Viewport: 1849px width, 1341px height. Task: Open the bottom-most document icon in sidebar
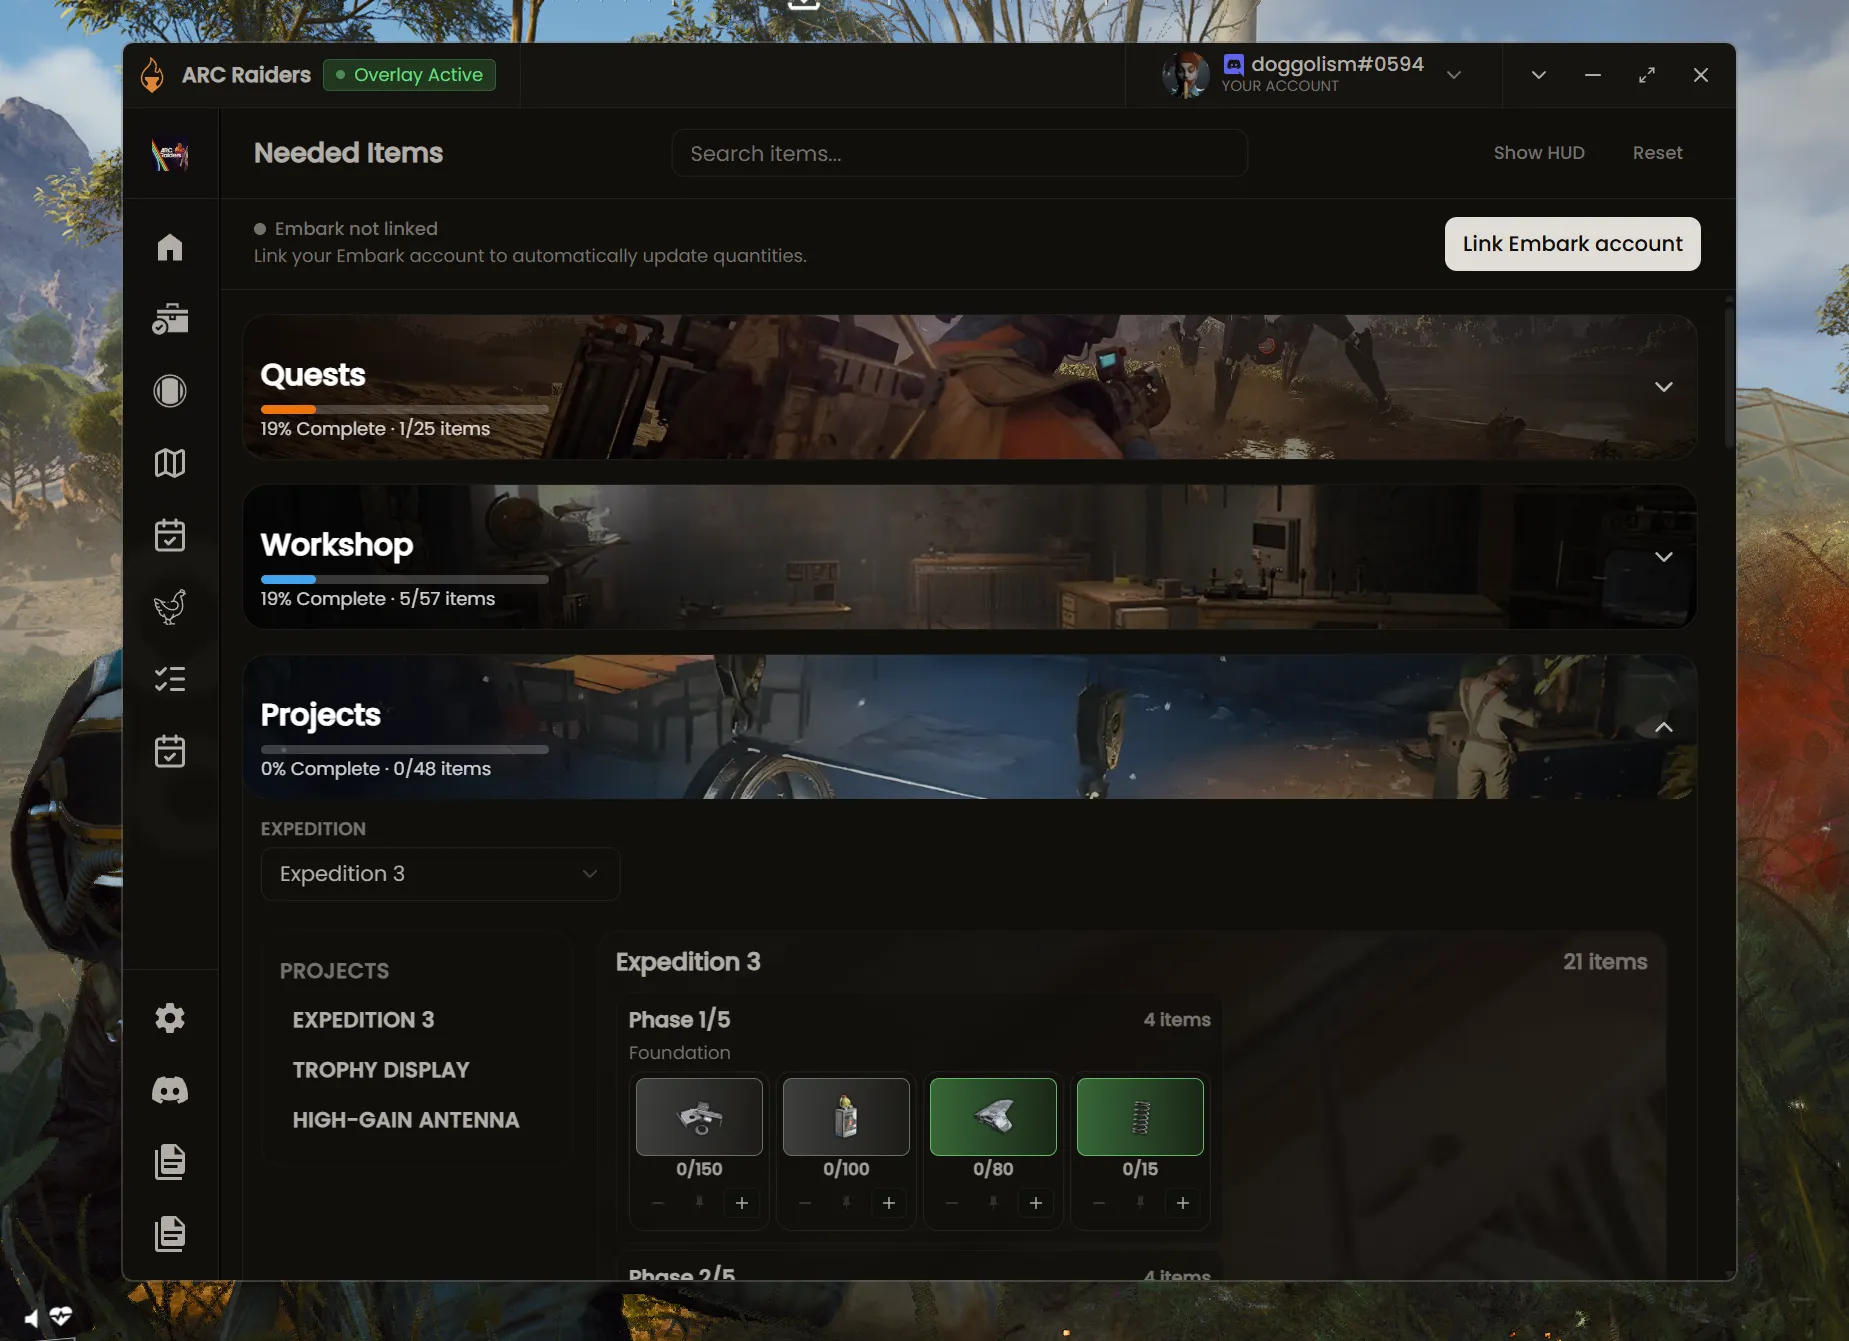(x=170, y=1234)
